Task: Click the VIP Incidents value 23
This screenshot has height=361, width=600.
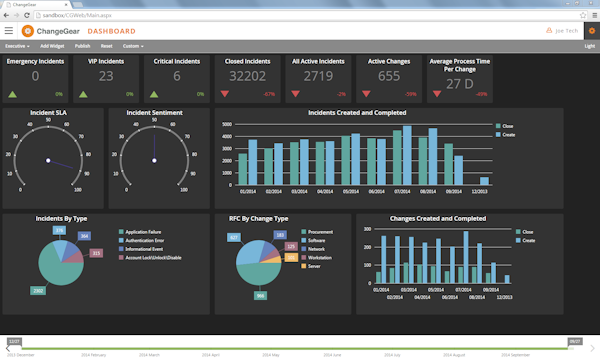Action: click(106, 76)
